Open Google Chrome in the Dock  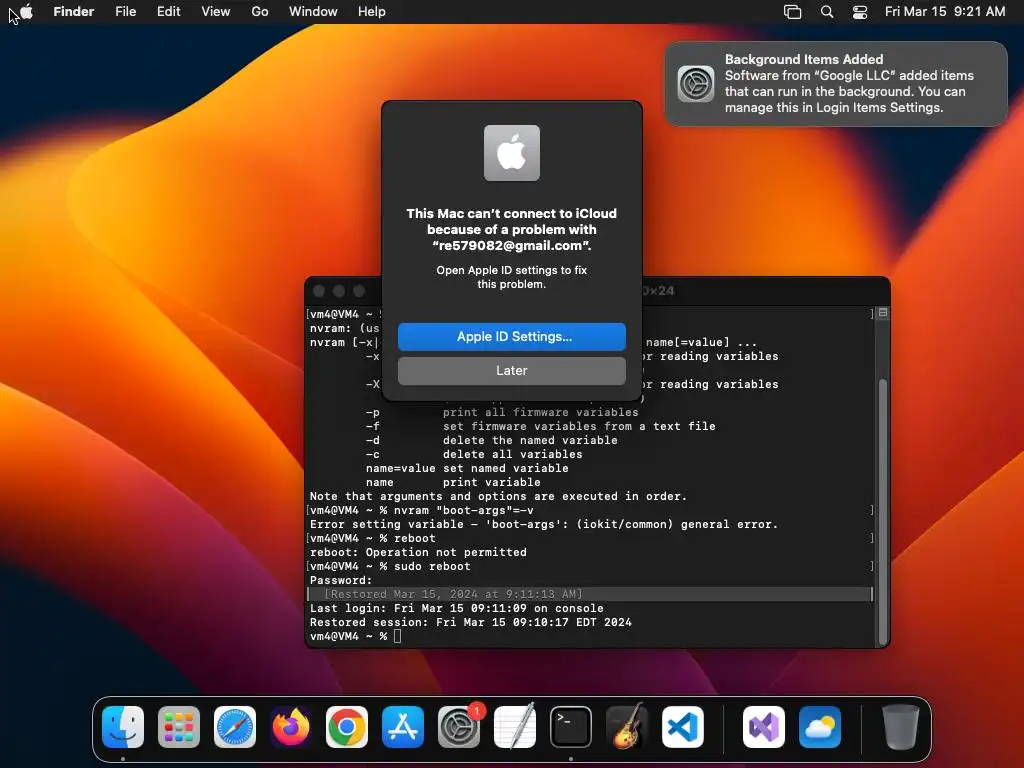[x=347, y=727]
